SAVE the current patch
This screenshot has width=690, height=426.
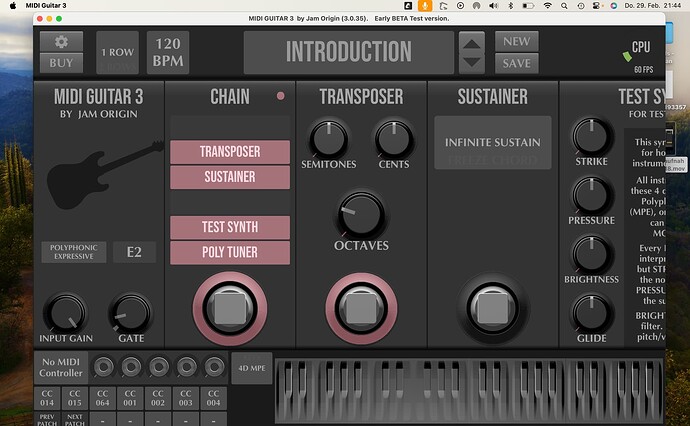[x=517, y=63]
